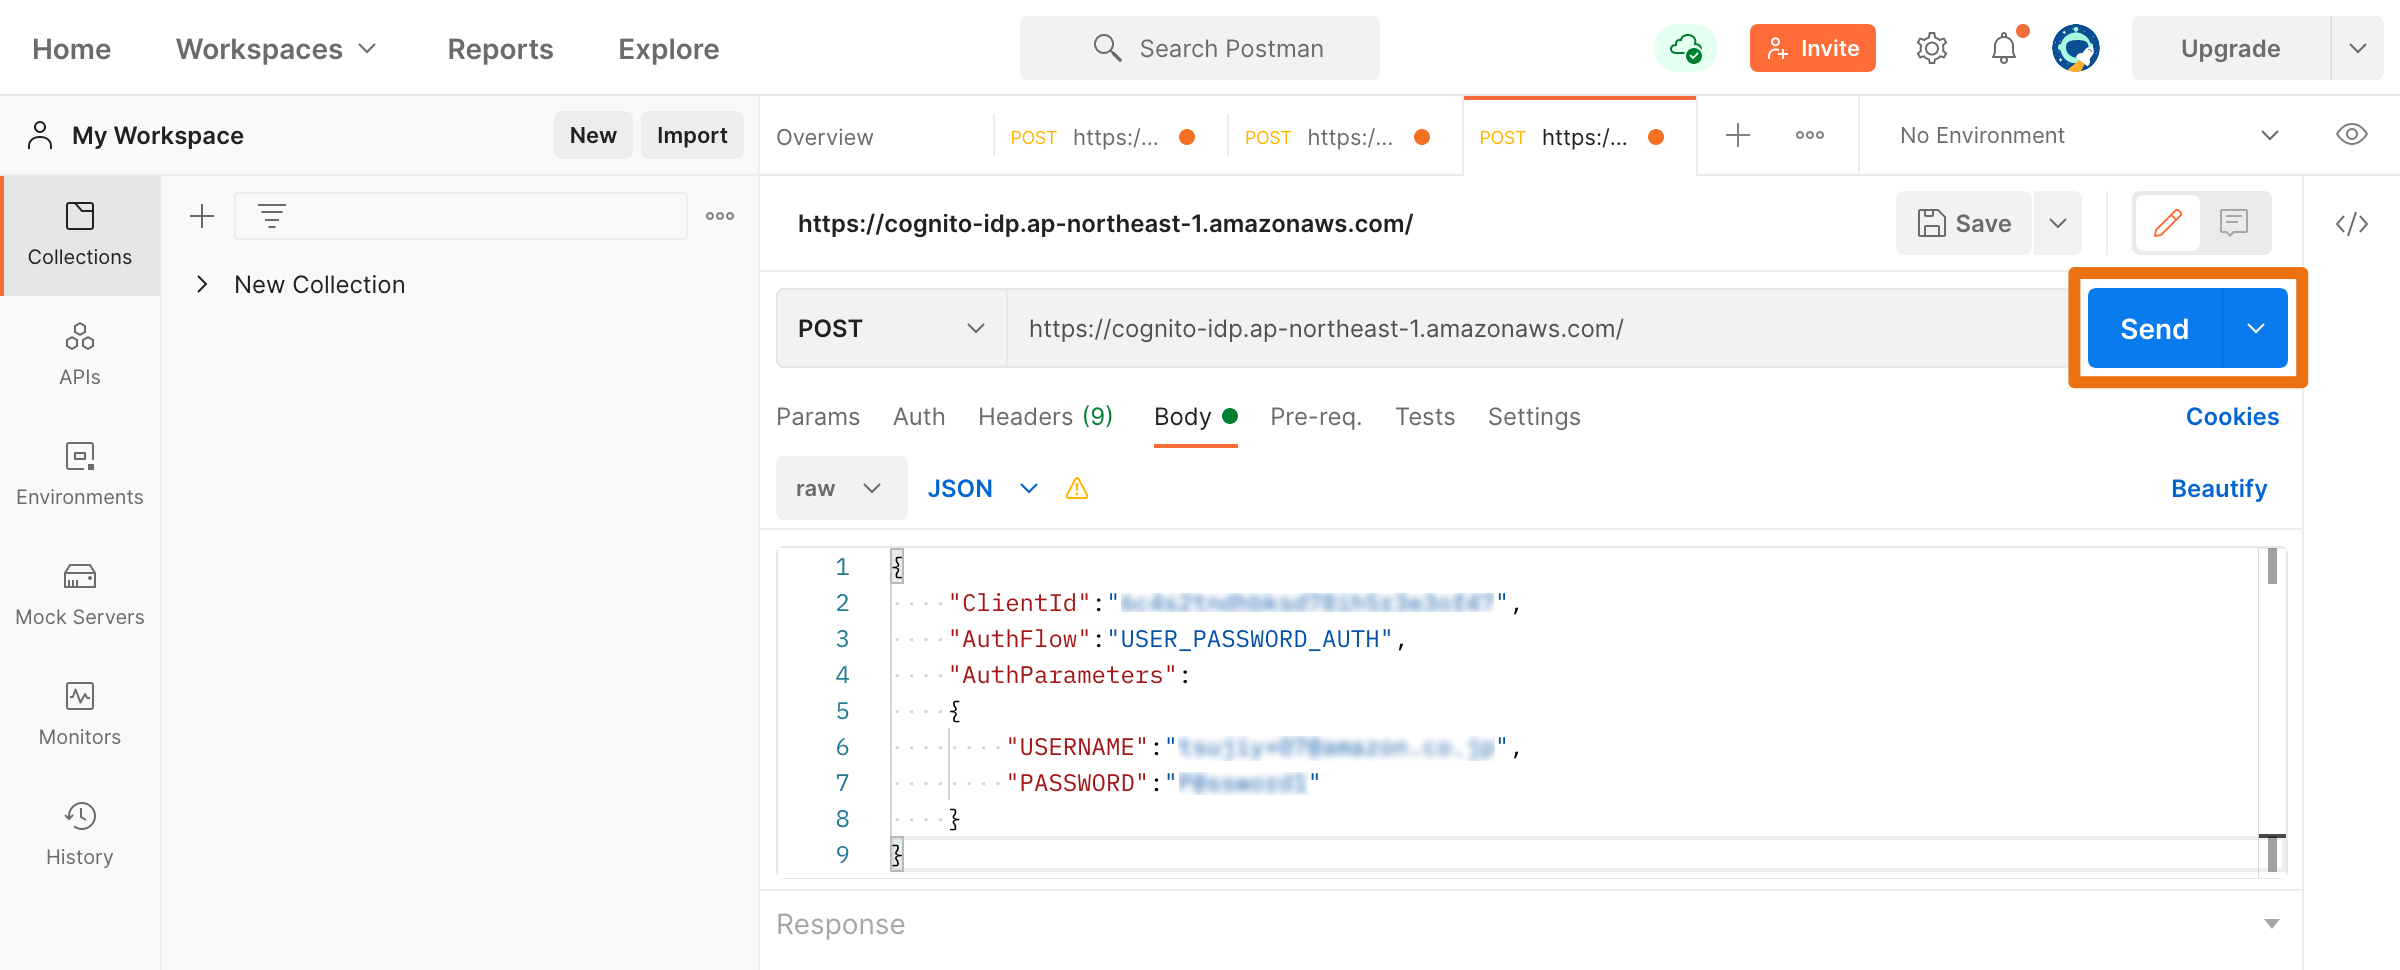
Task: Switch to the first POST request tab
Action: [x=1110, y=136]
